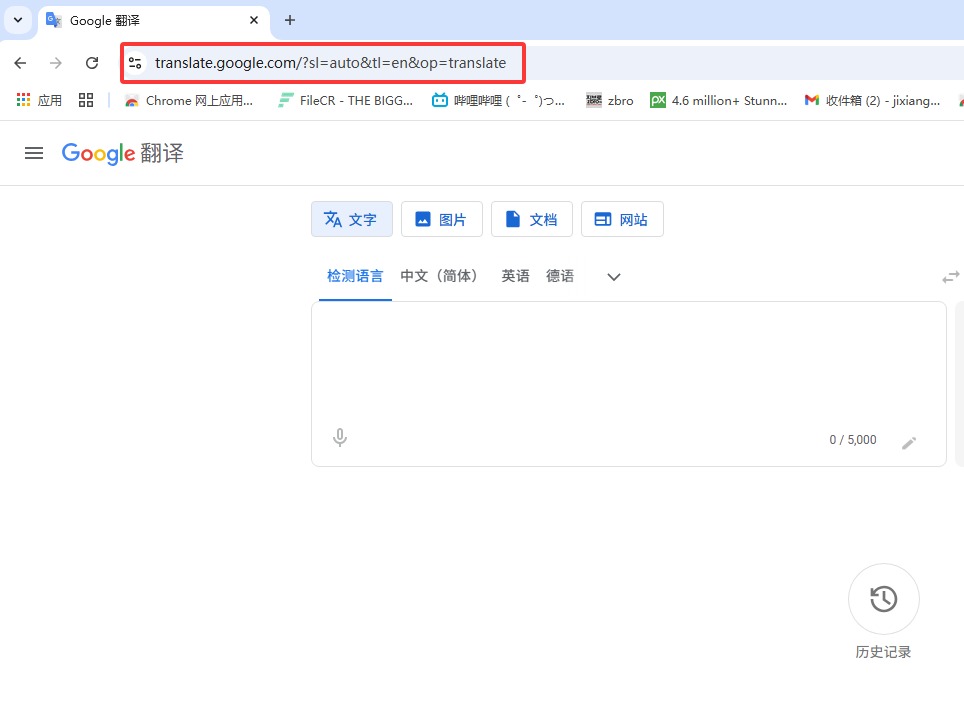Switch to 网站 website translation
This screenshot has width=964, height=715.
click(x=622, y=219)
